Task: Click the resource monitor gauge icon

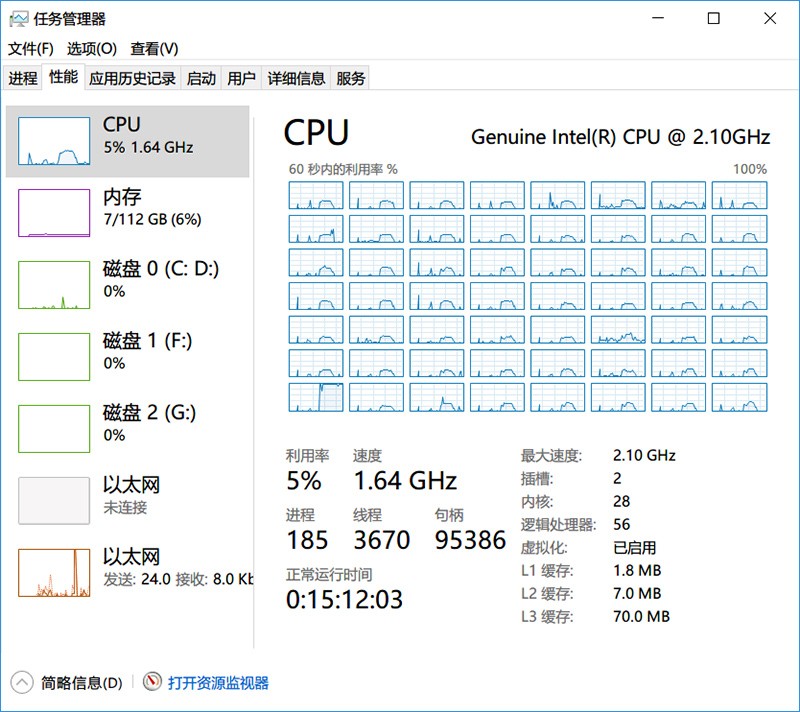Action: click(x=152, y=682)
